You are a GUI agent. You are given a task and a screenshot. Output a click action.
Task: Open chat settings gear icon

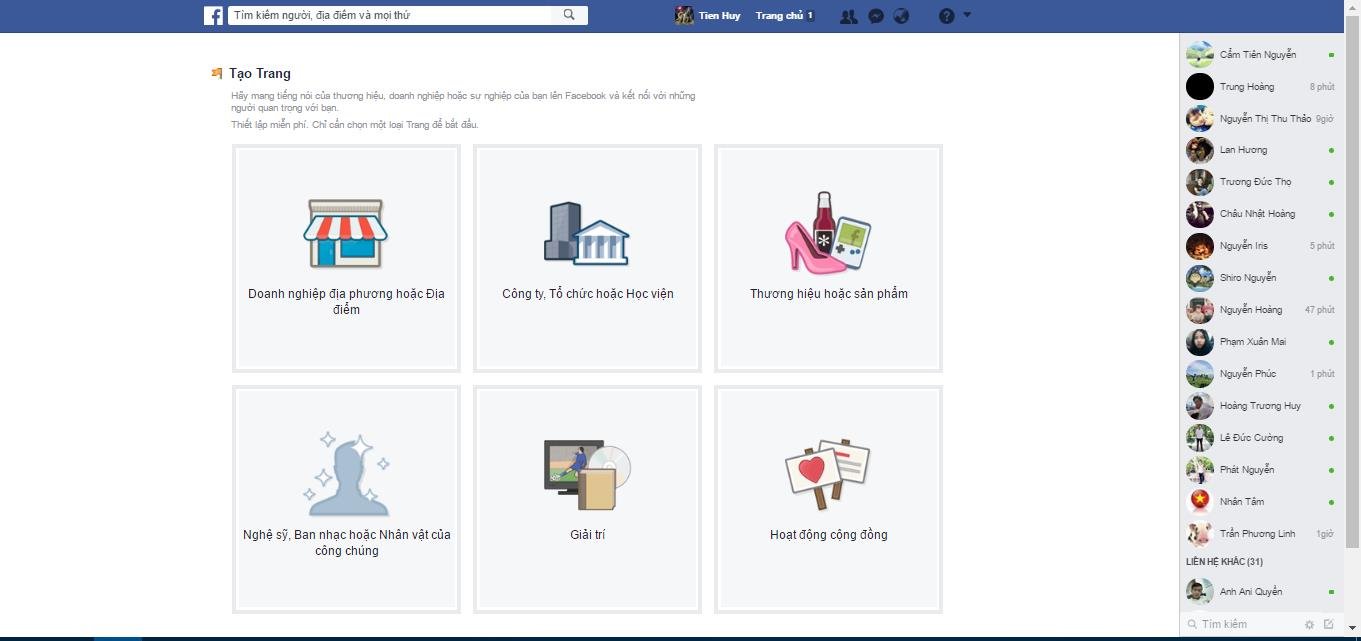[1308, 624]
